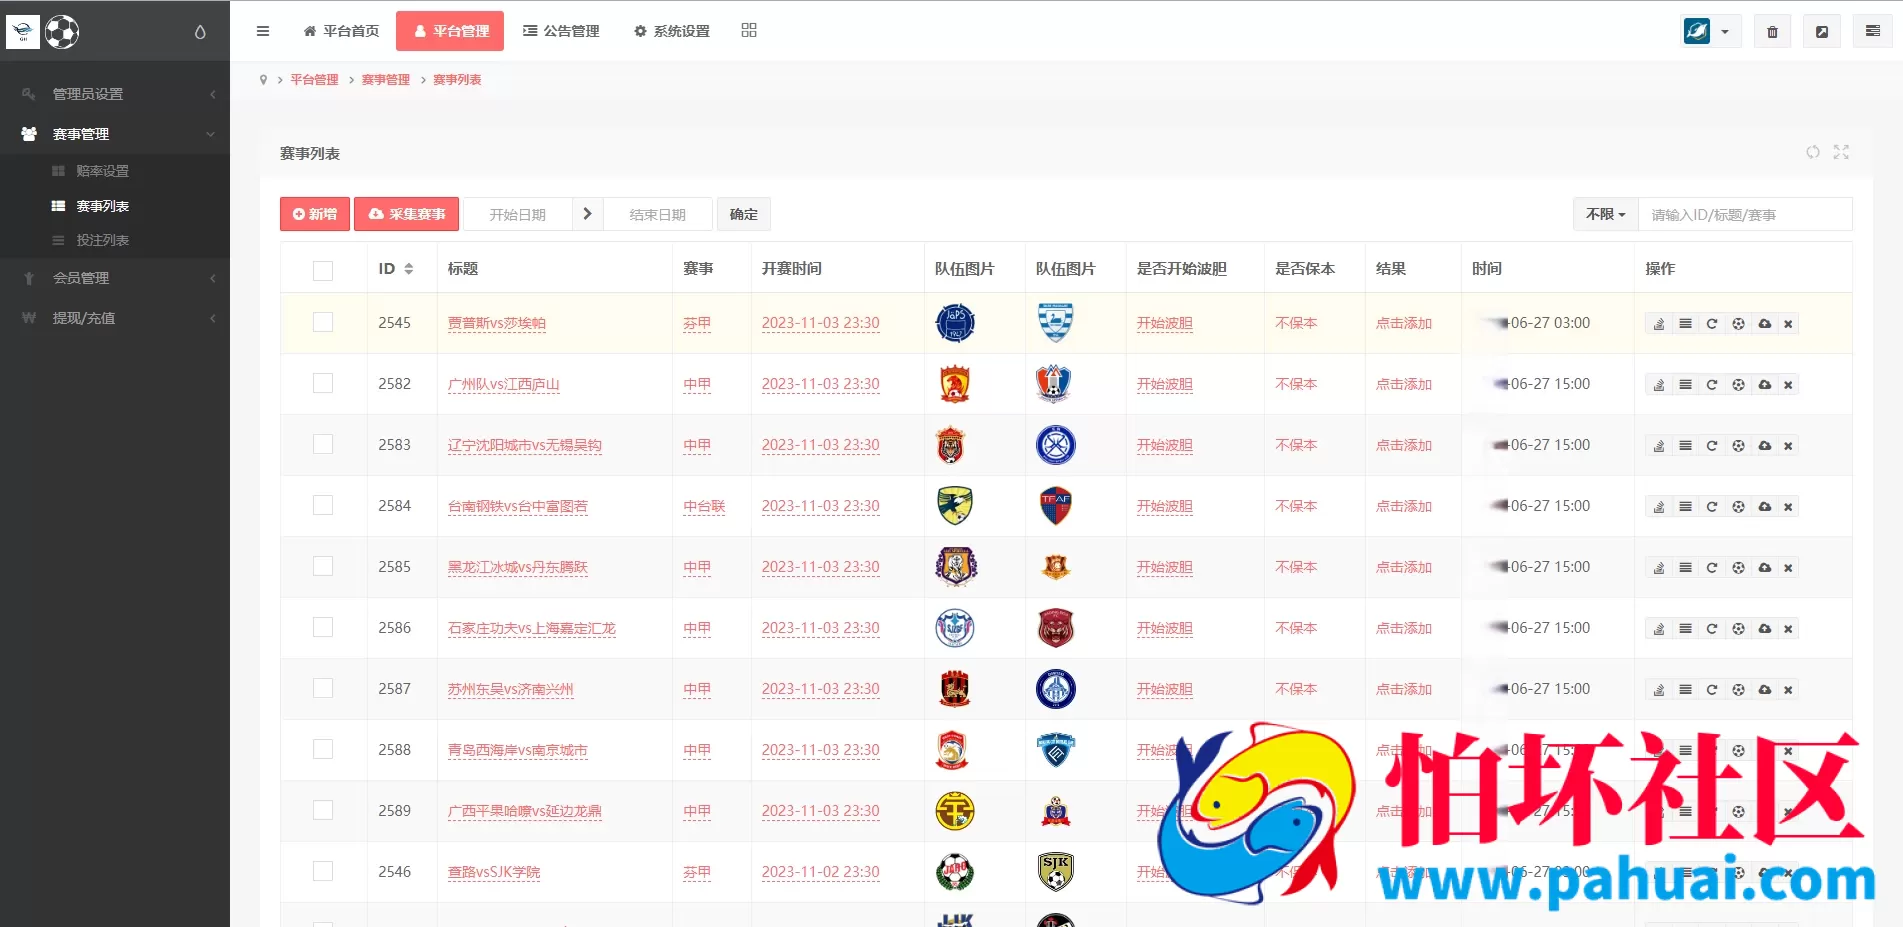Click the edit icon for row 2545
Viewport: 1903px width, 927px height.
[x=1659, y=324]
